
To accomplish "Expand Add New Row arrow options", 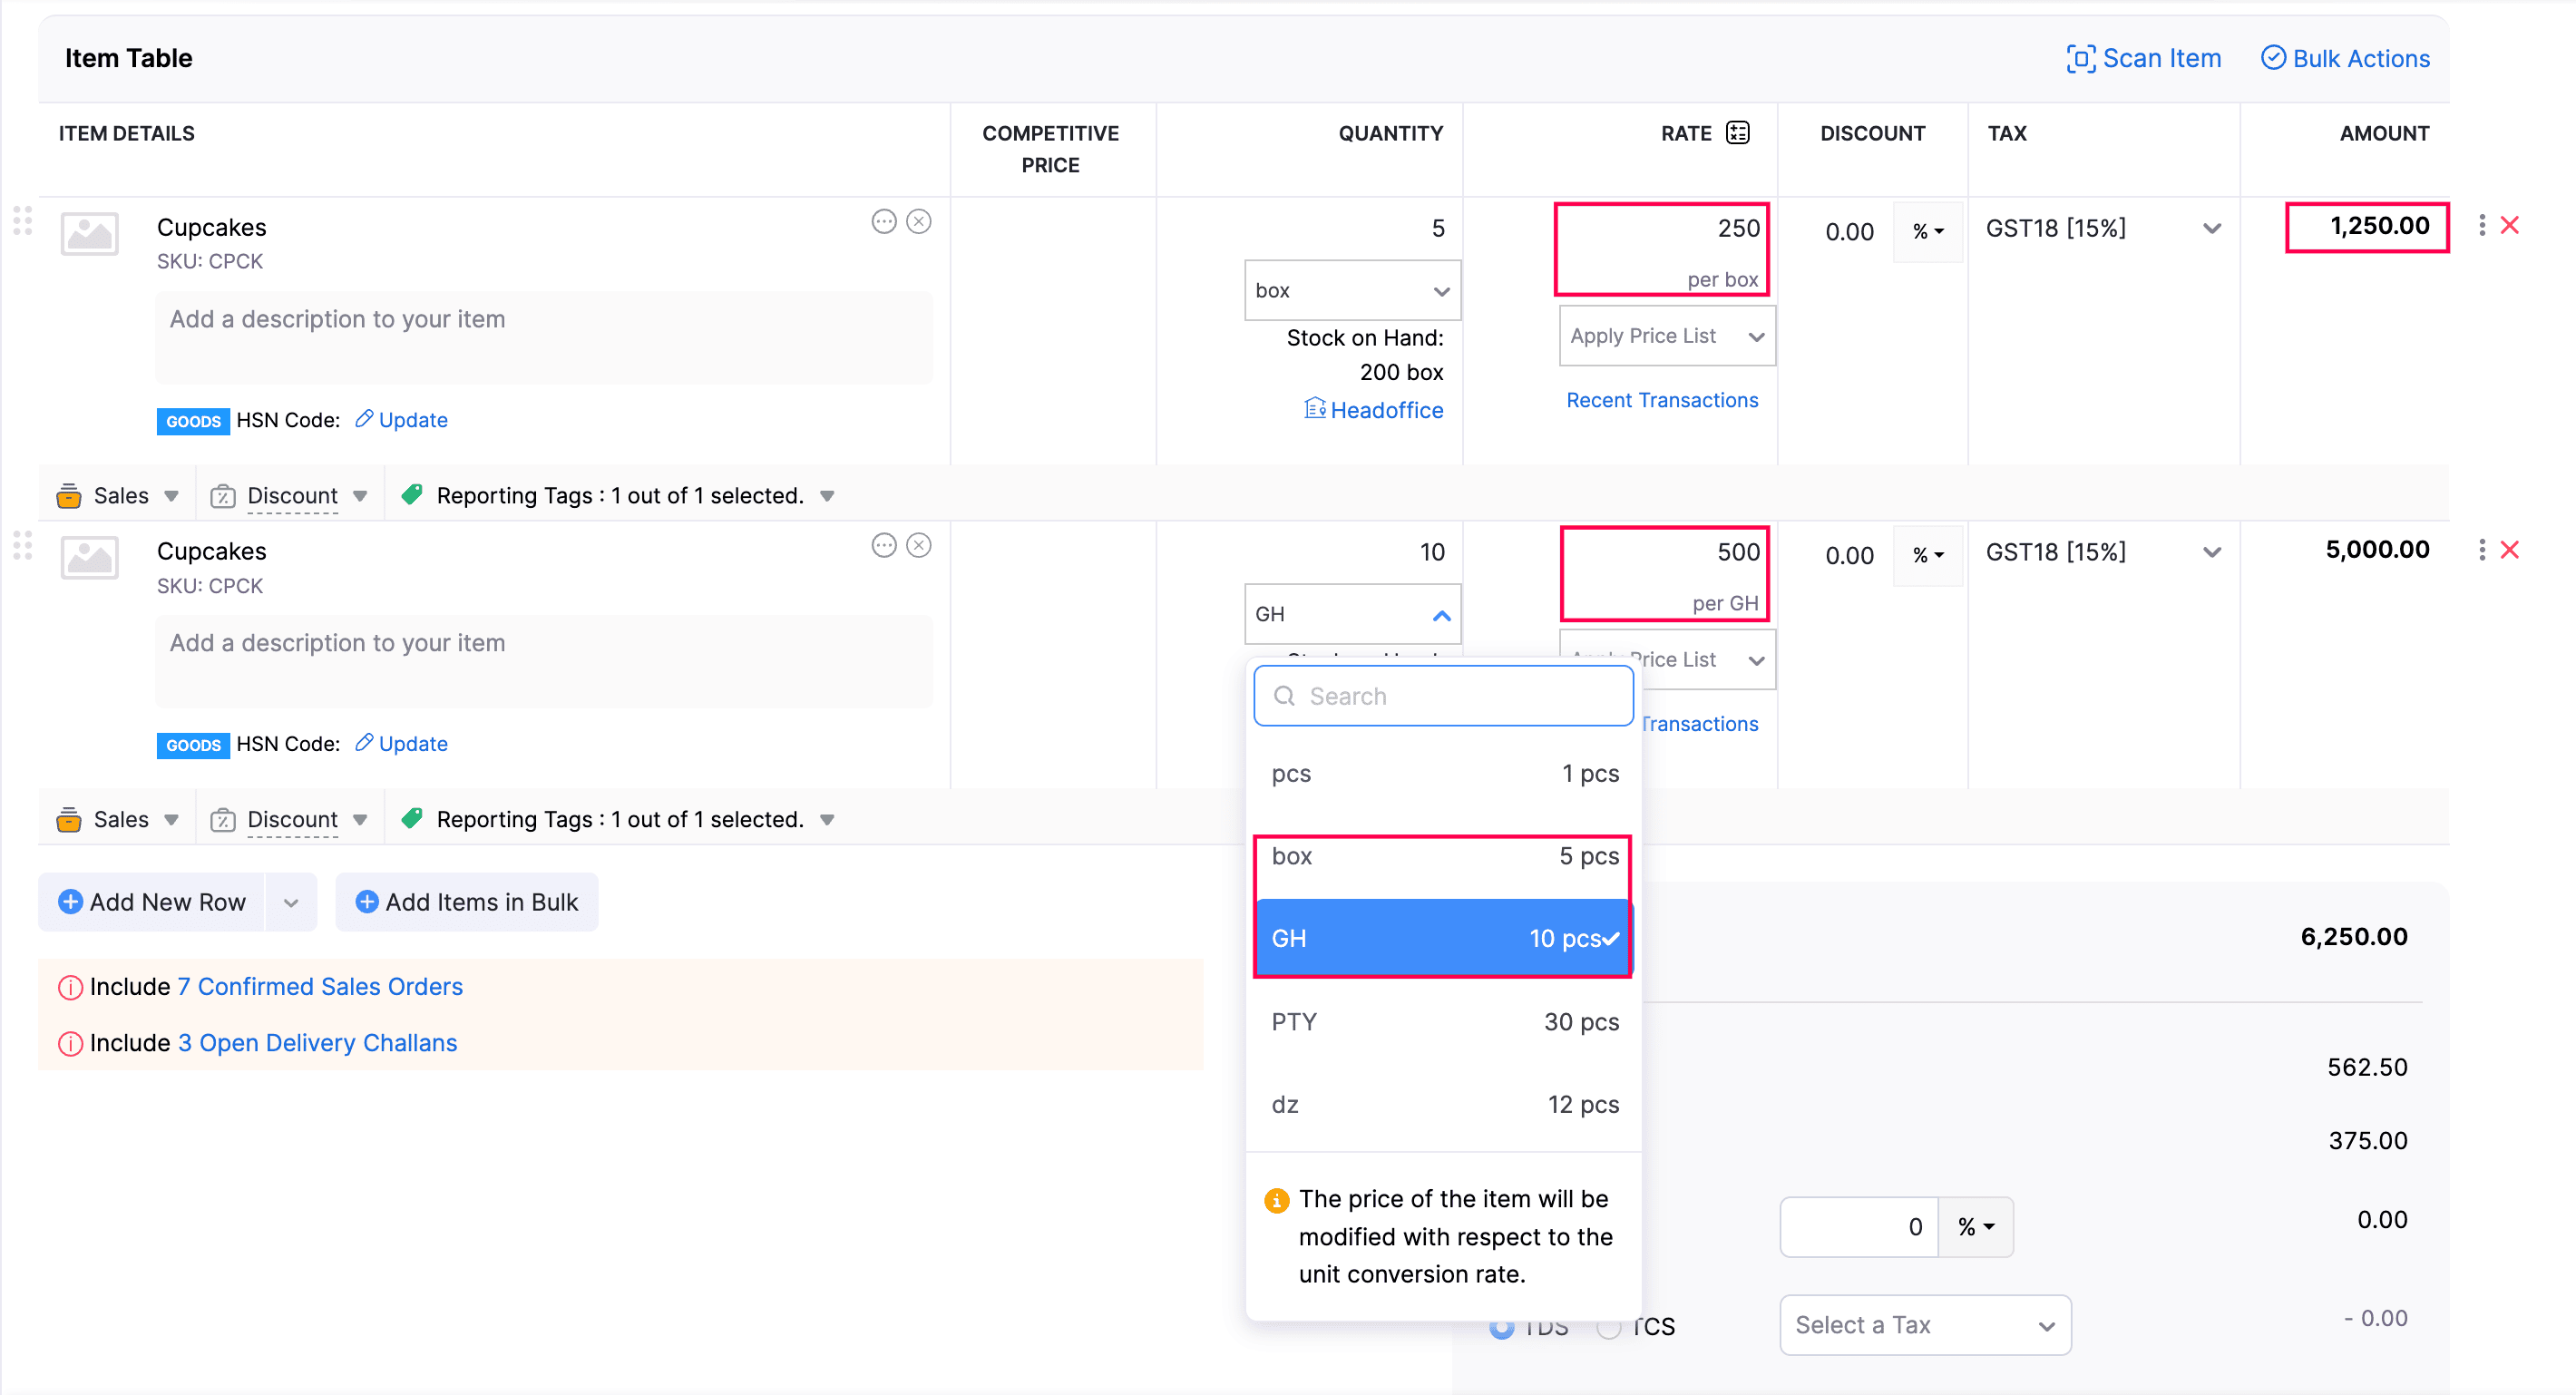I will point(291,903).
